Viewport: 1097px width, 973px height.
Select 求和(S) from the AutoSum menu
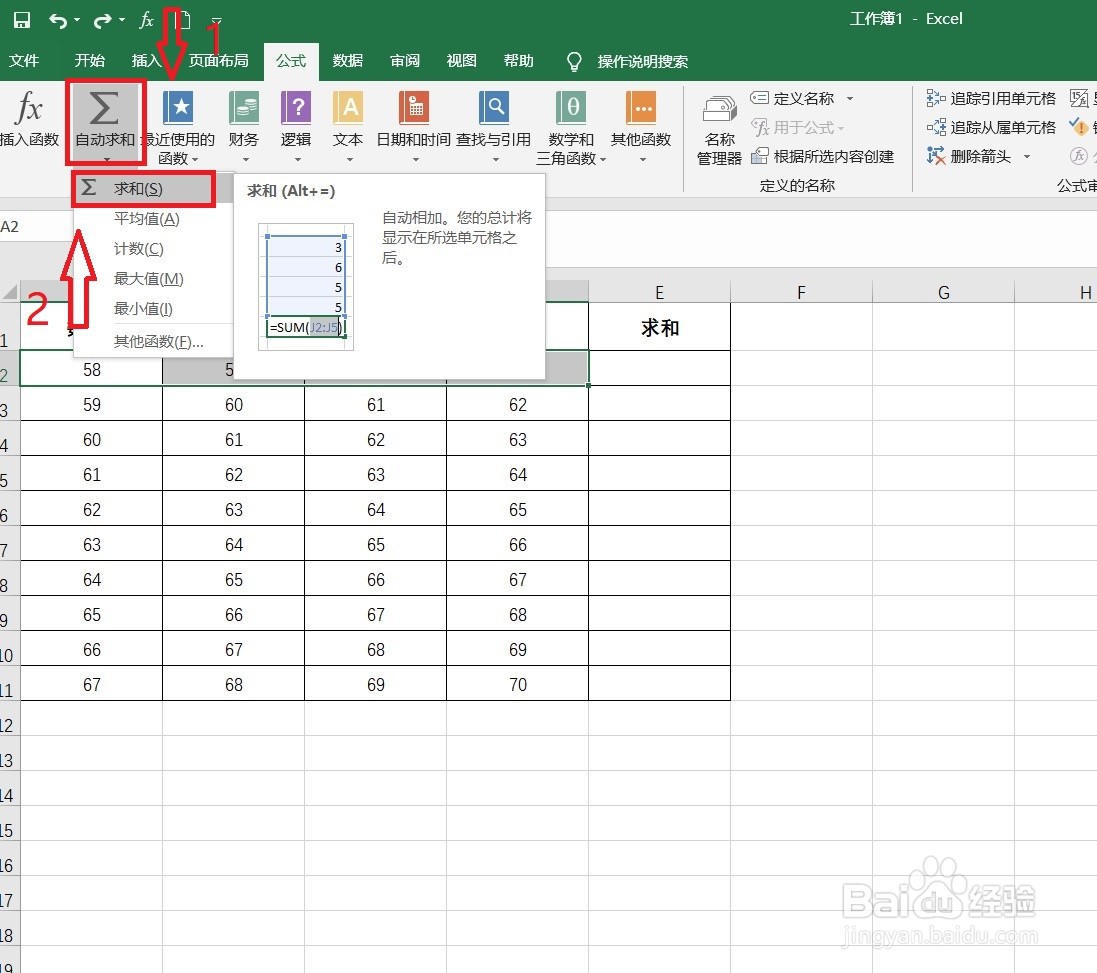pyautogui.click(x=143, y=188)
